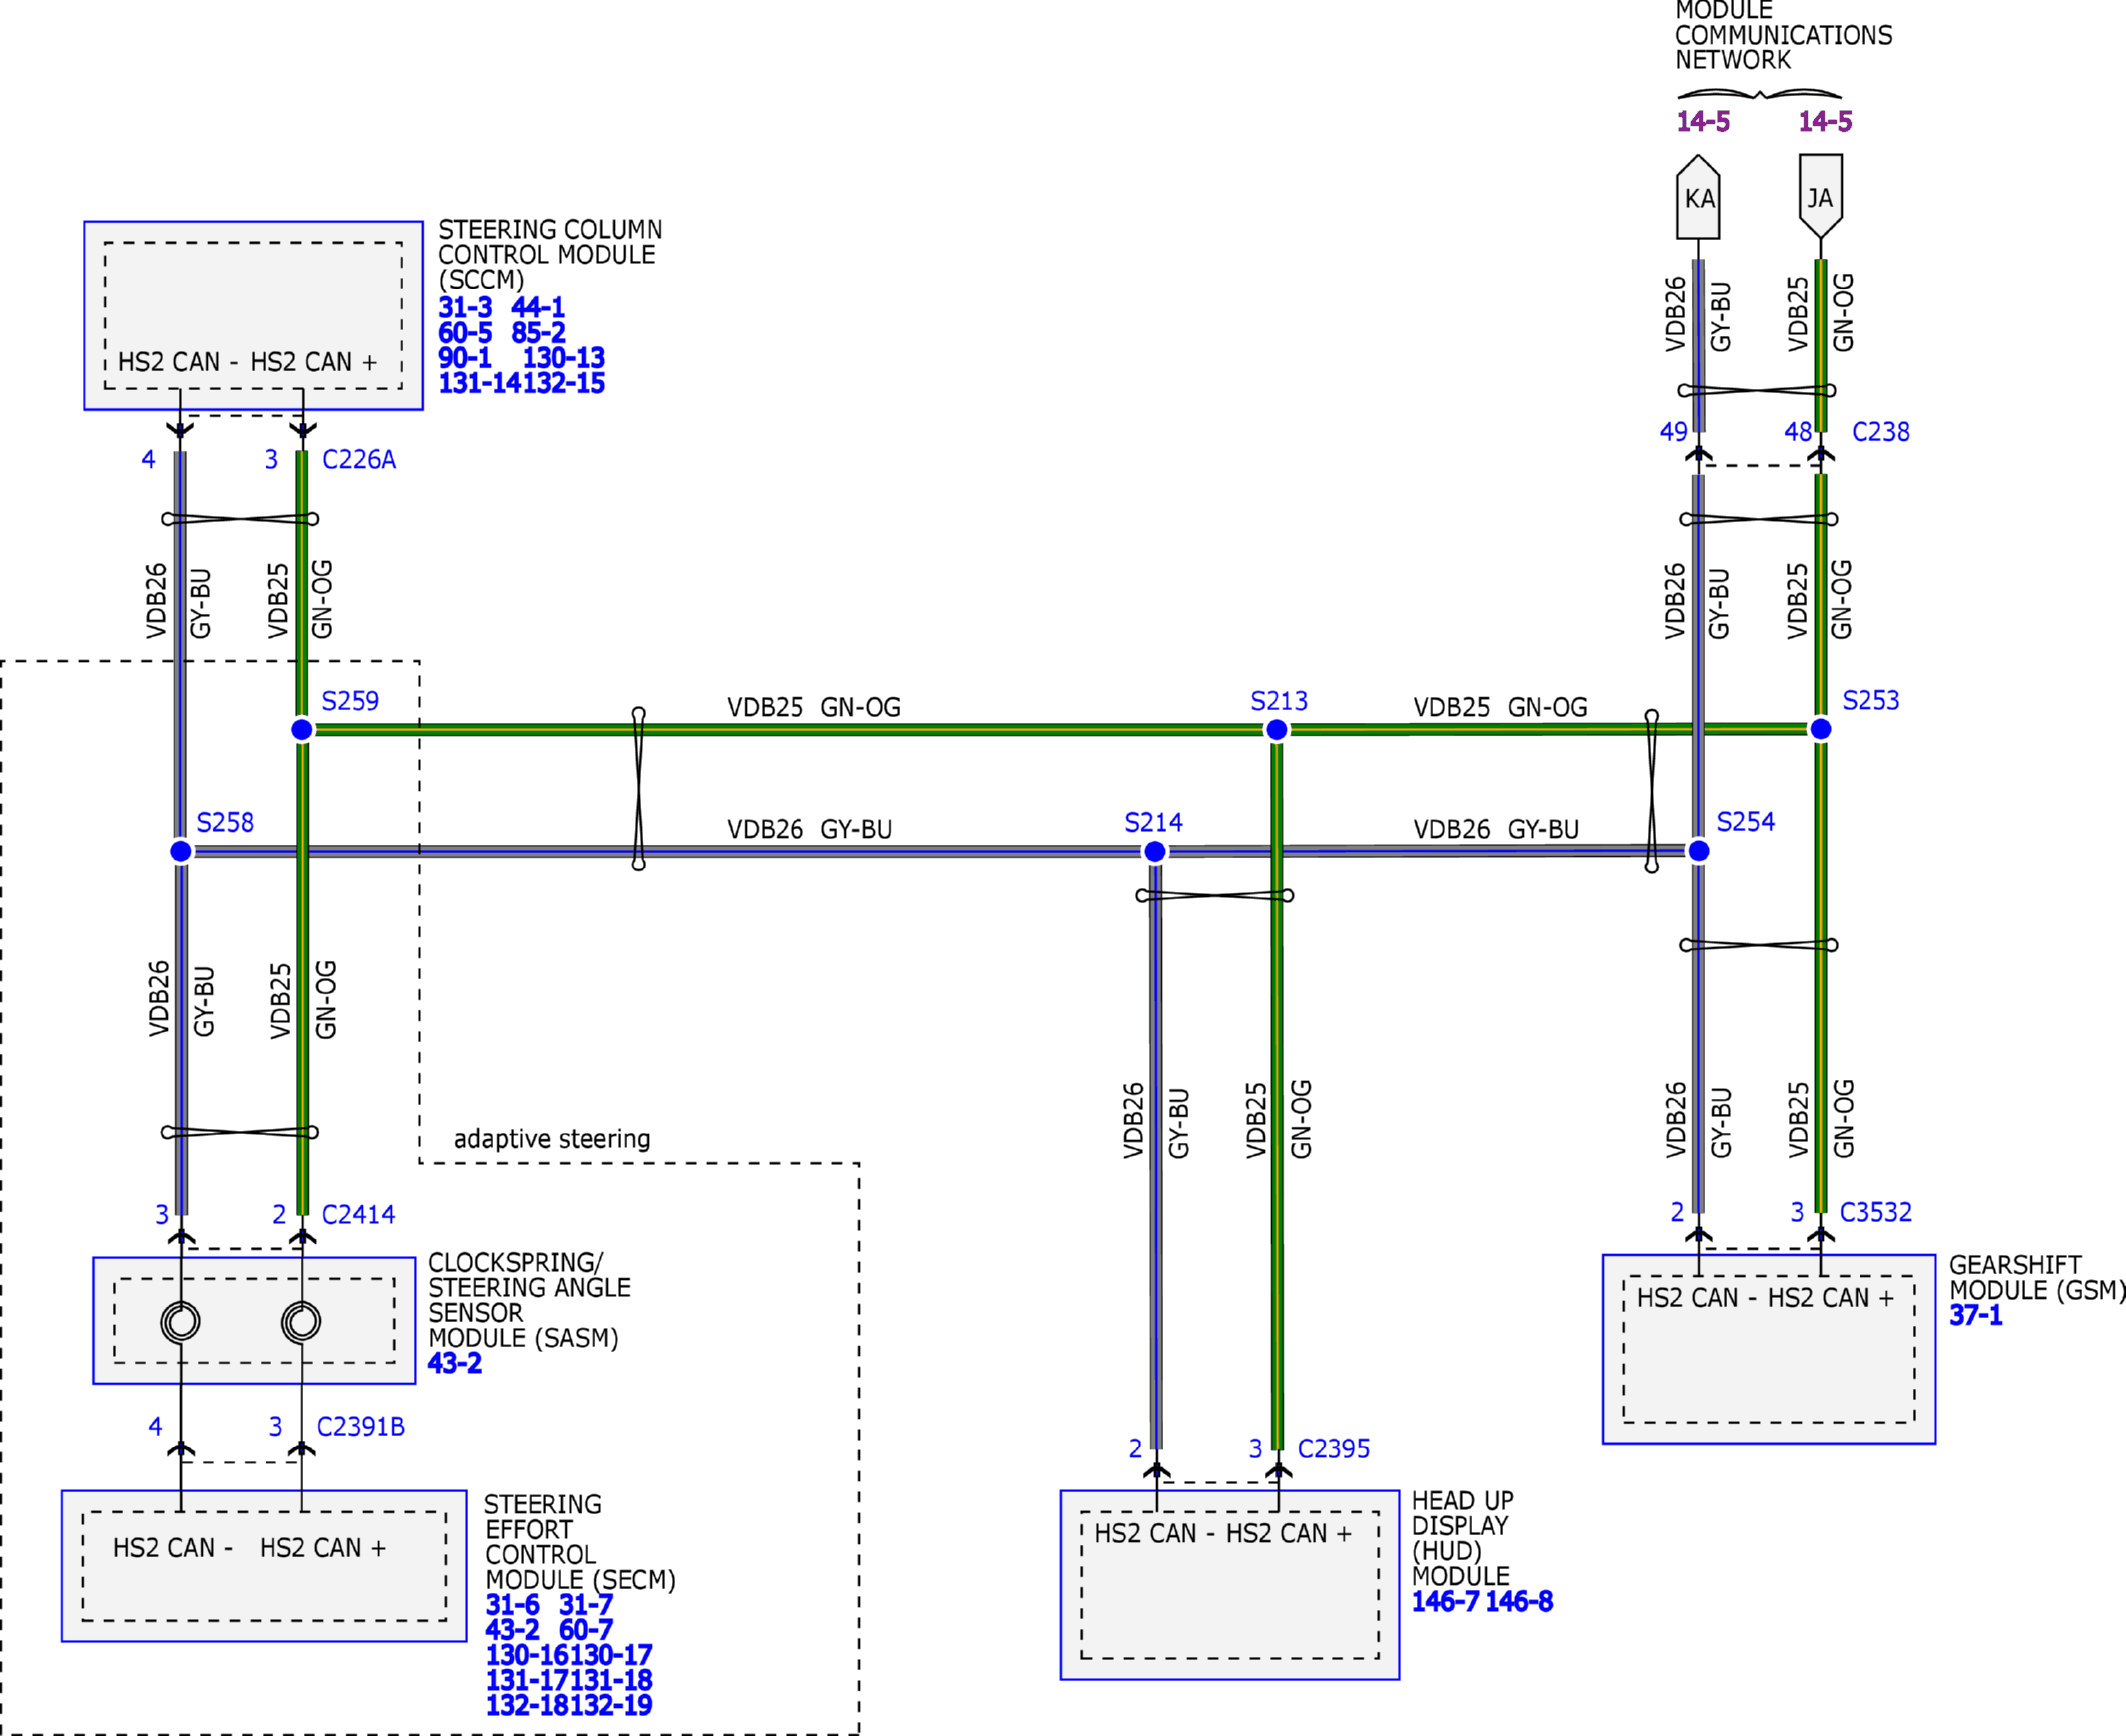Open page reference 44-1 beside SCCM
Image resolution: width=2126 pixels, height=1736 pixels.
tap(538, 308)
